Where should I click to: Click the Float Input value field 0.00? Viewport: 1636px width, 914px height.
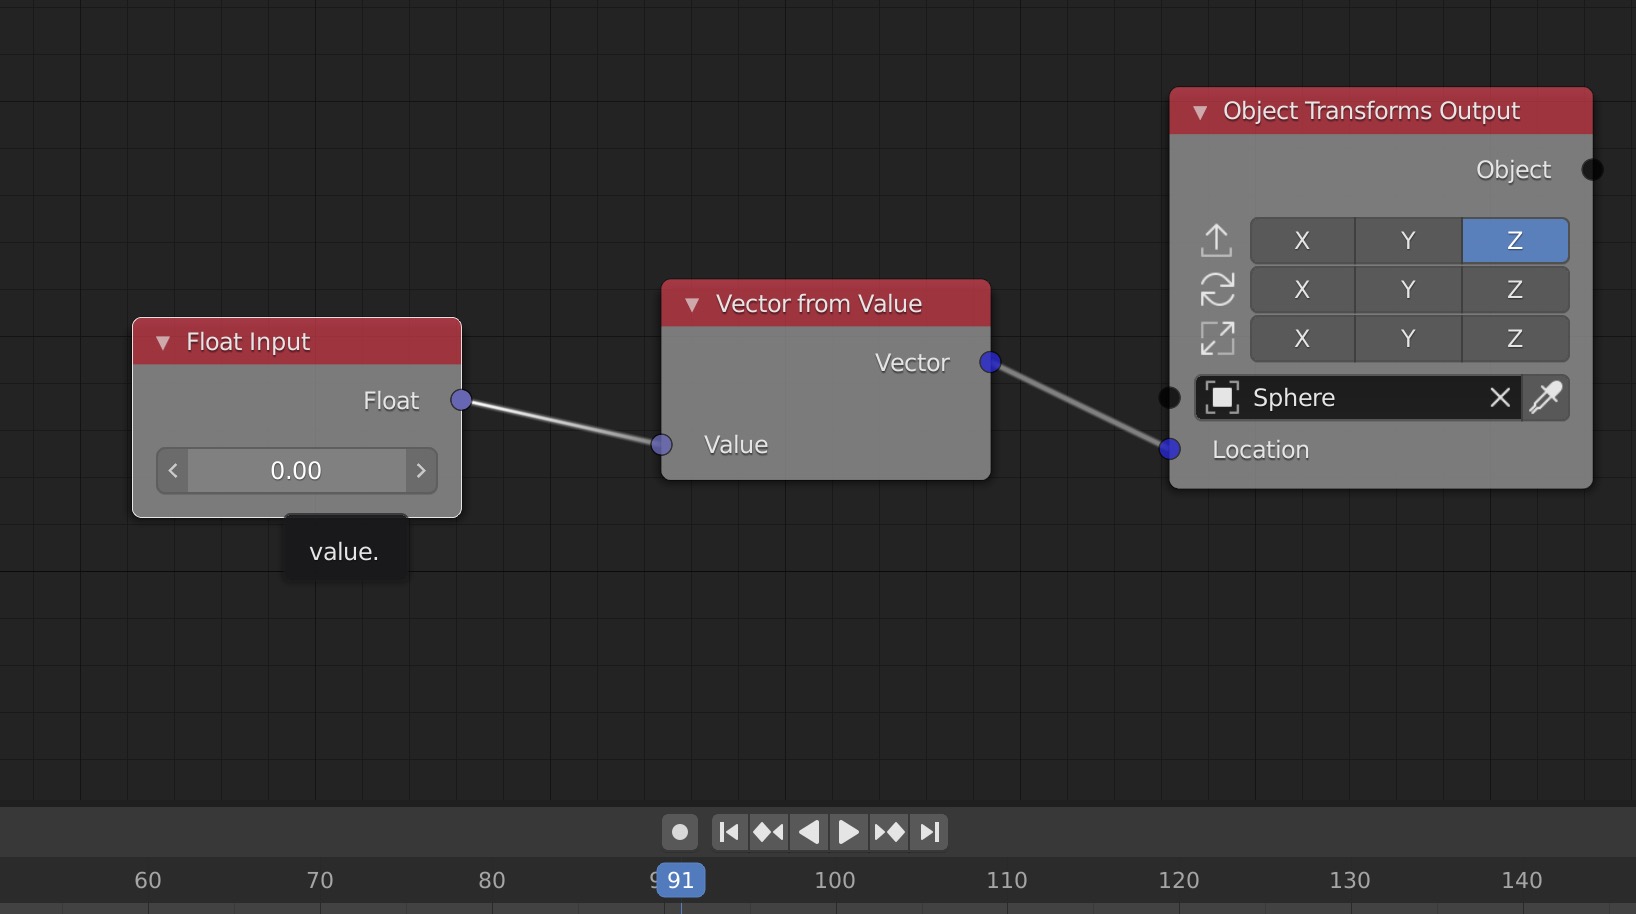(297, 471)
